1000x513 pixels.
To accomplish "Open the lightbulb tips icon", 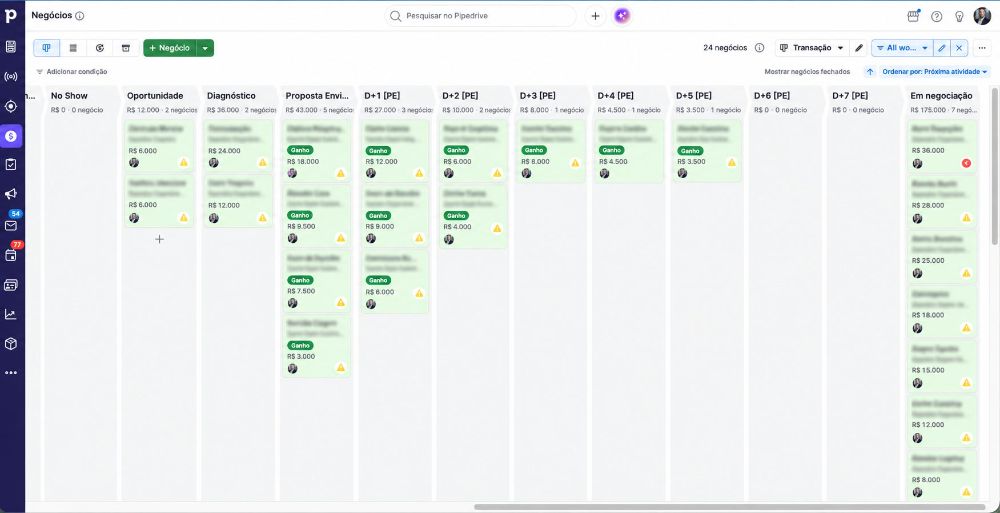I will (959, 17).
